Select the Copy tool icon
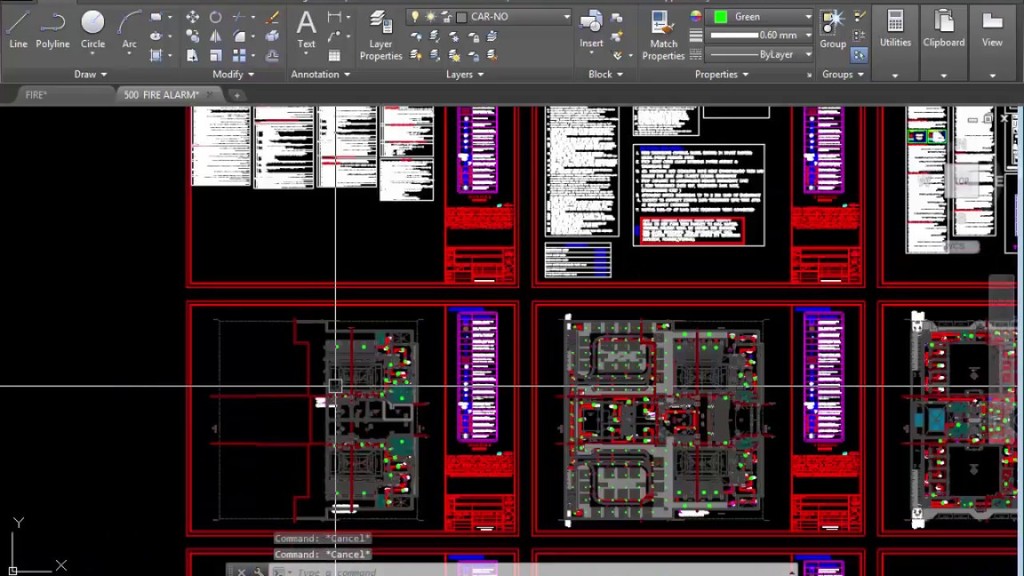Image resolution: width=1024 pixels, height=576 pixels. pyautogui.click(x=192, y=36)
